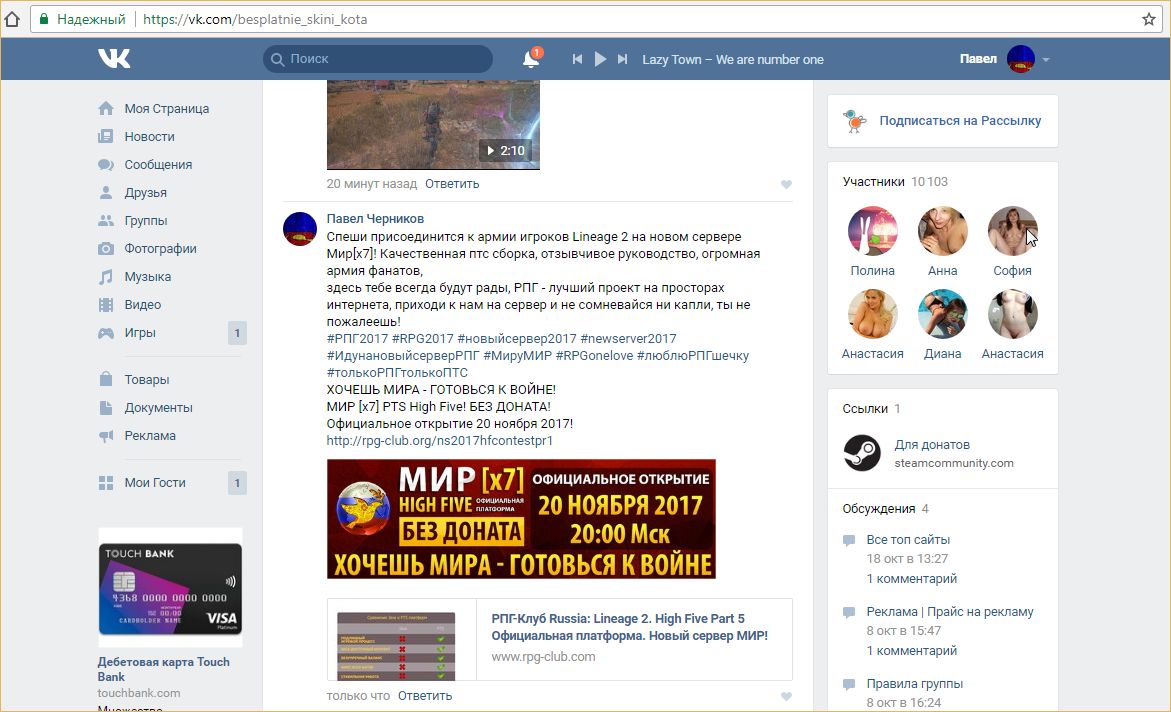Click Подписаться на Рассылку button
This screenshot has width=1171, height=712.
(x=959, y=121)
